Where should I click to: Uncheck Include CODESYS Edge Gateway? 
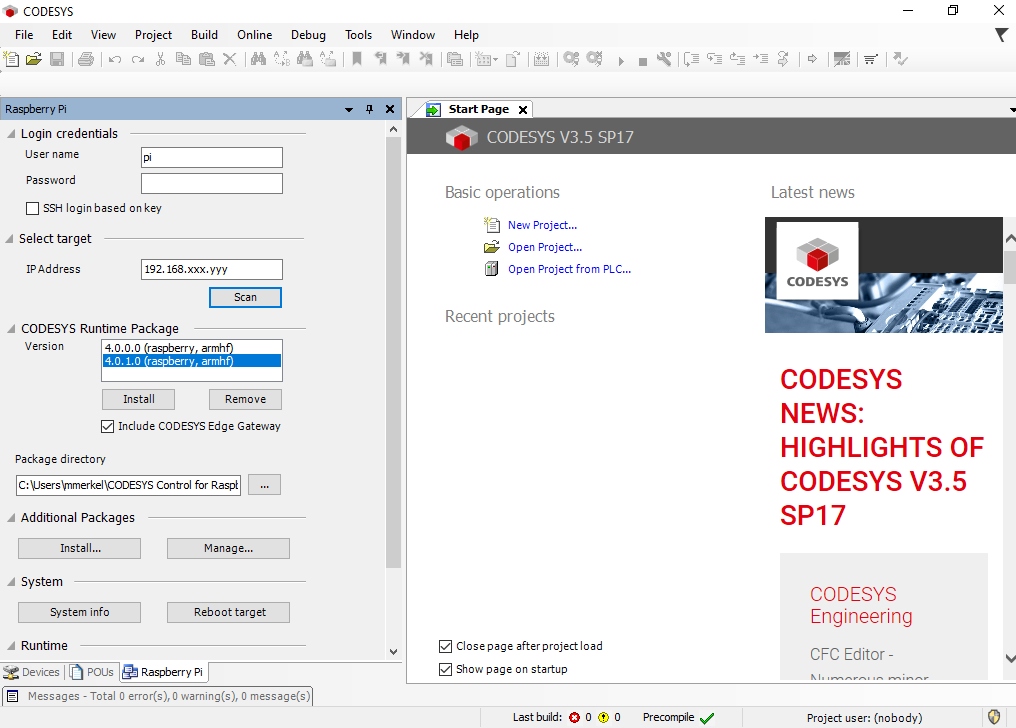(x=108, y=426)
